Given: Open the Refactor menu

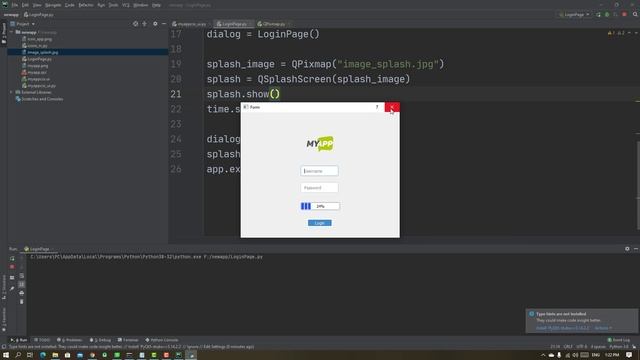Looking at the screenshot, I should tap(86, 5).
